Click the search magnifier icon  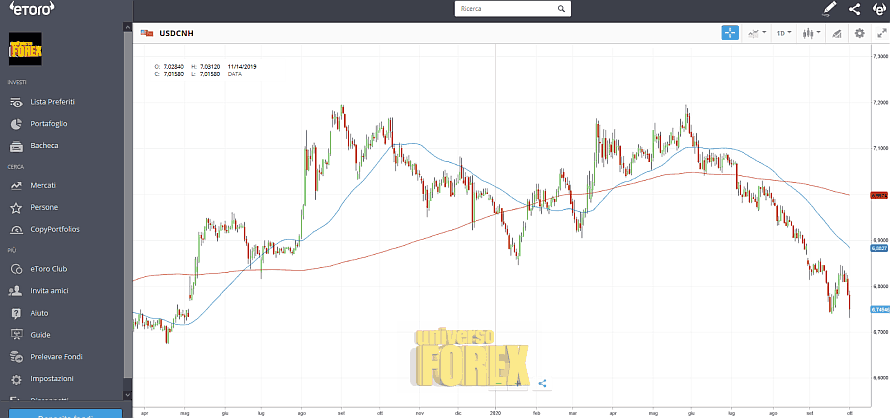tap(565, 9)
